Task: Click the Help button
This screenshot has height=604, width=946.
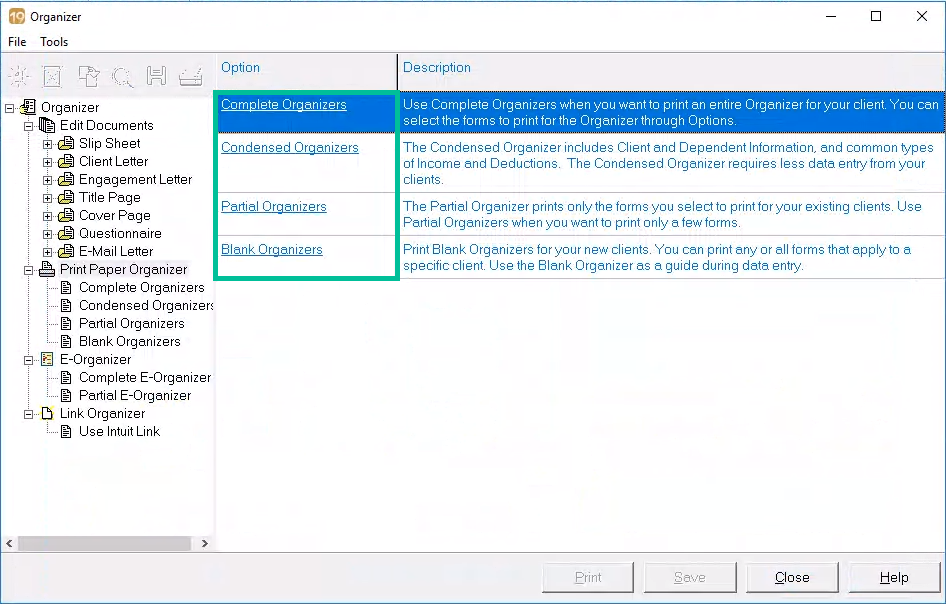Action: coord(894,577)
